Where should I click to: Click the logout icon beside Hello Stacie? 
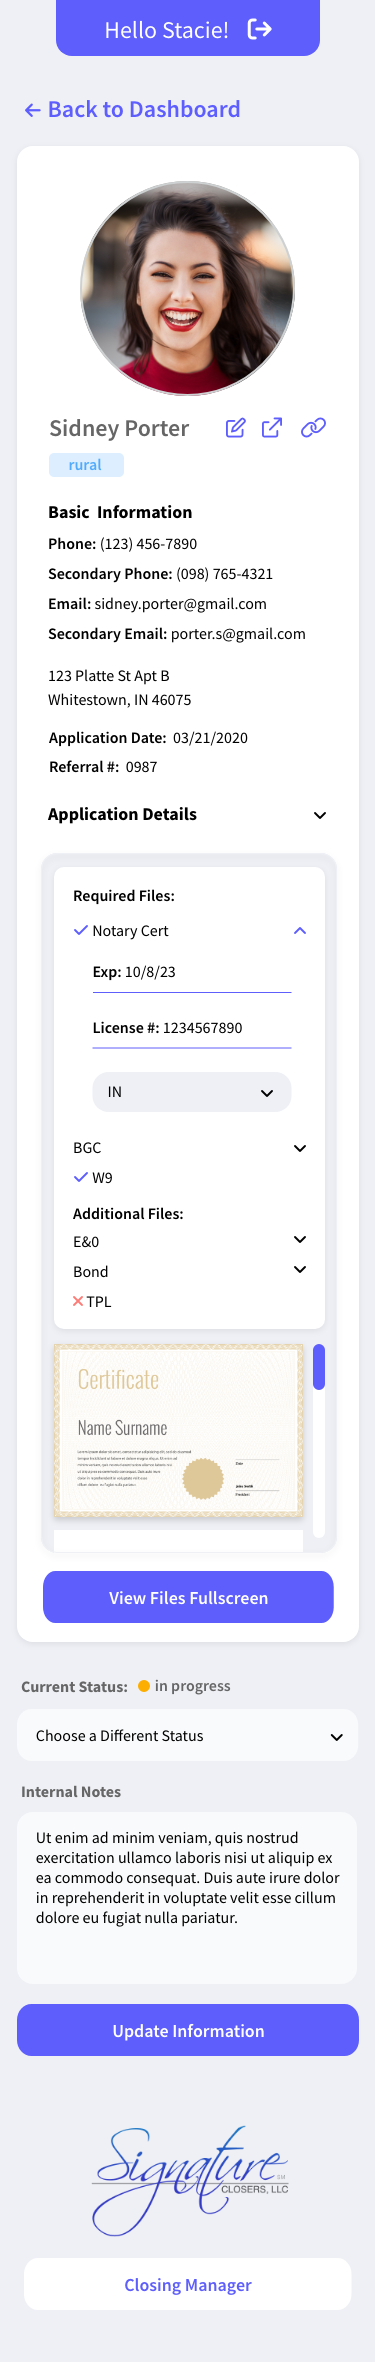pyautogui.click(x=260, y=29)
